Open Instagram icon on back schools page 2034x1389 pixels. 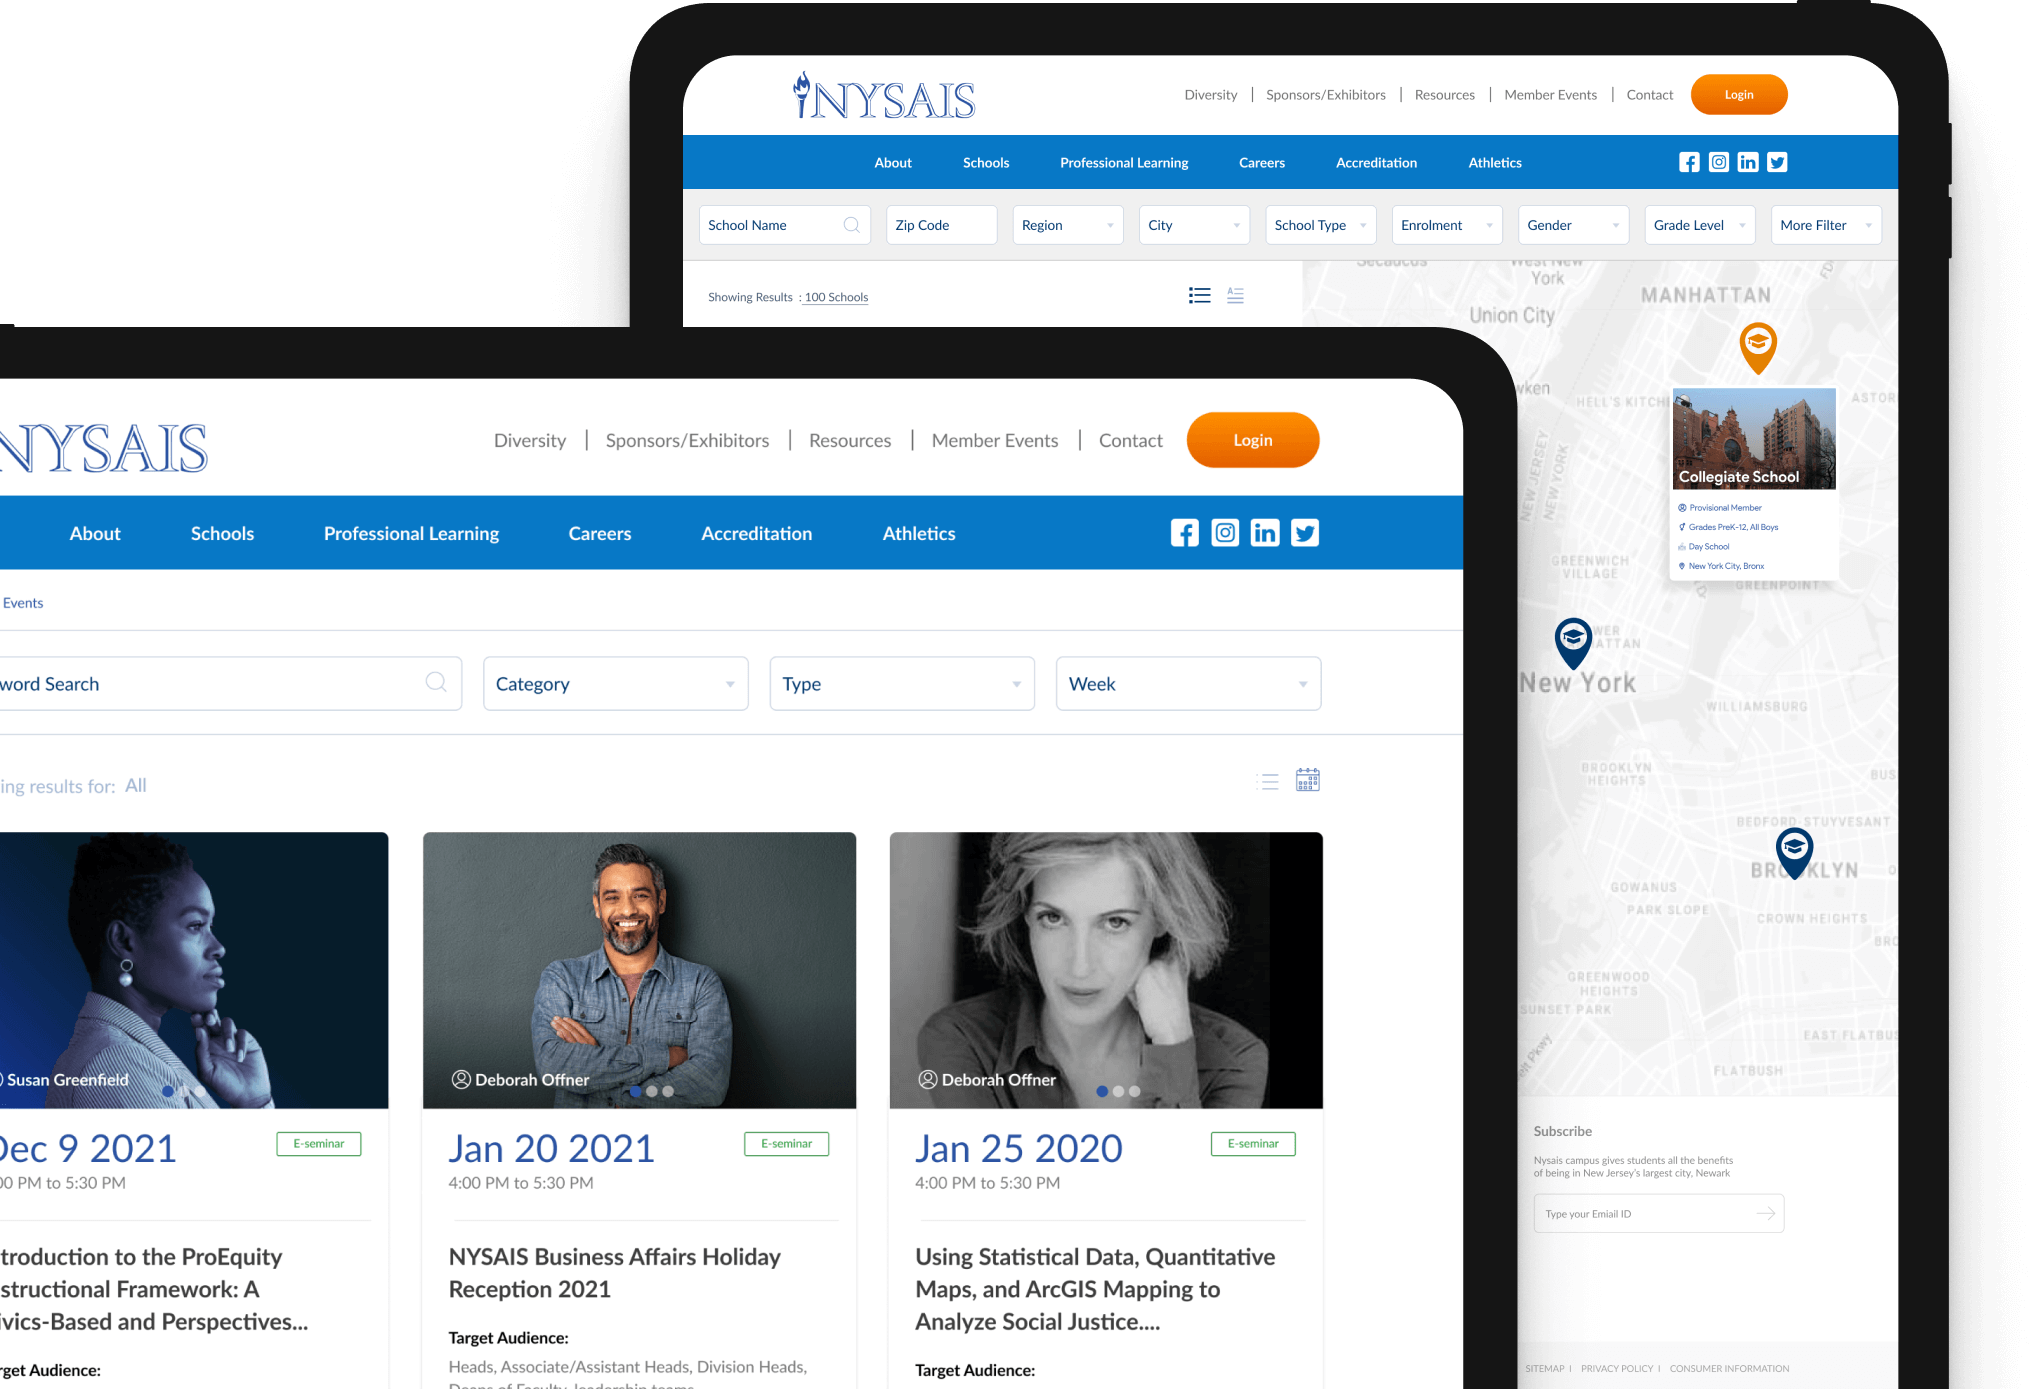1718,162
